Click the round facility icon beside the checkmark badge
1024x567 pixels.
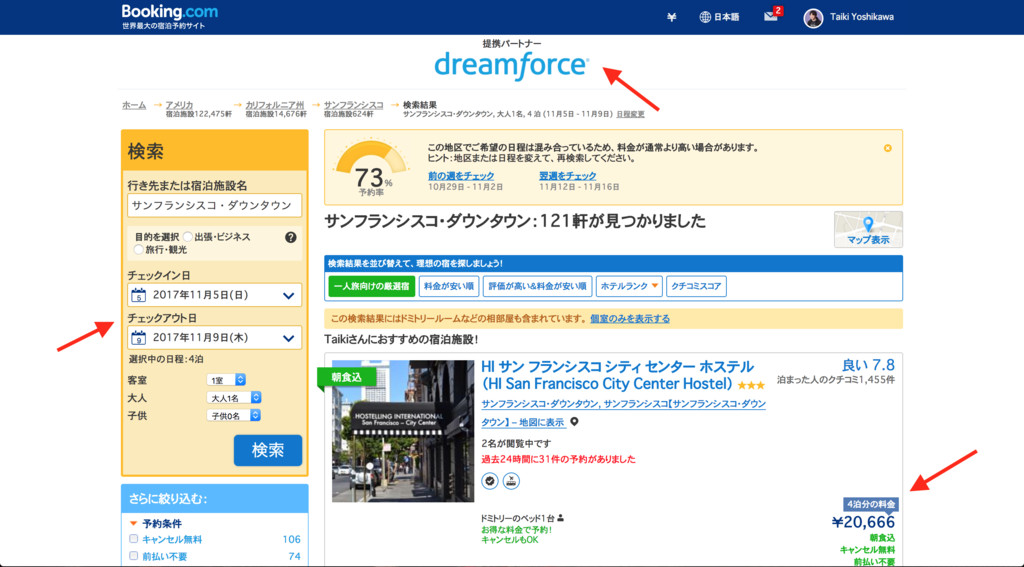tap(511, 481)
